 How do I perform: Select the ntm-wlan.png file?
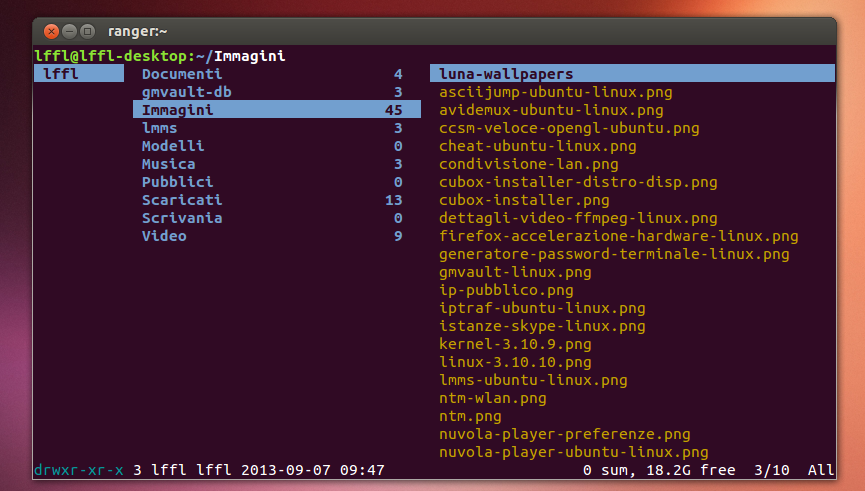click(493, 398)
